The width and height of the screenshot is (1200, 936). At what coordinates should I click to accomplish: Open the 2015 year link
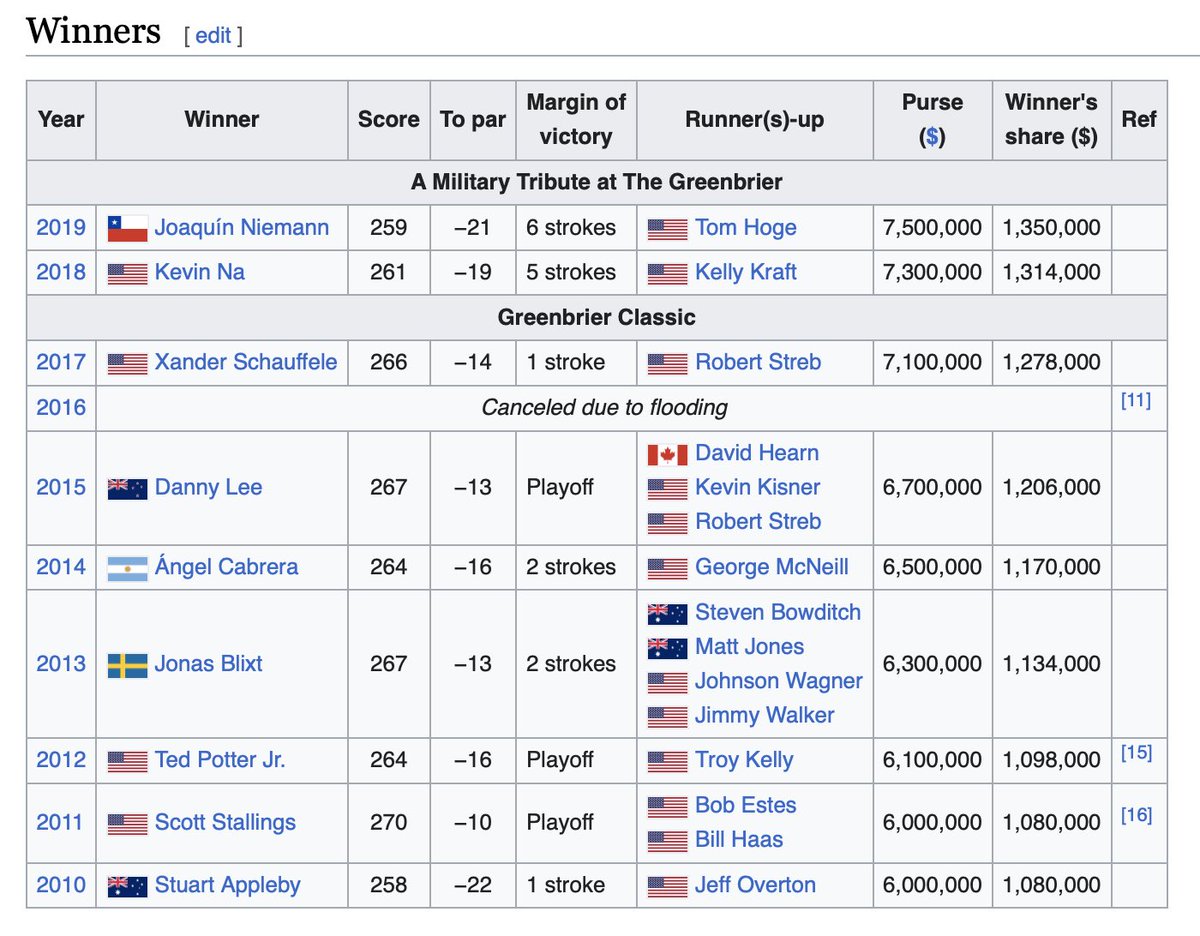(61, 487)
